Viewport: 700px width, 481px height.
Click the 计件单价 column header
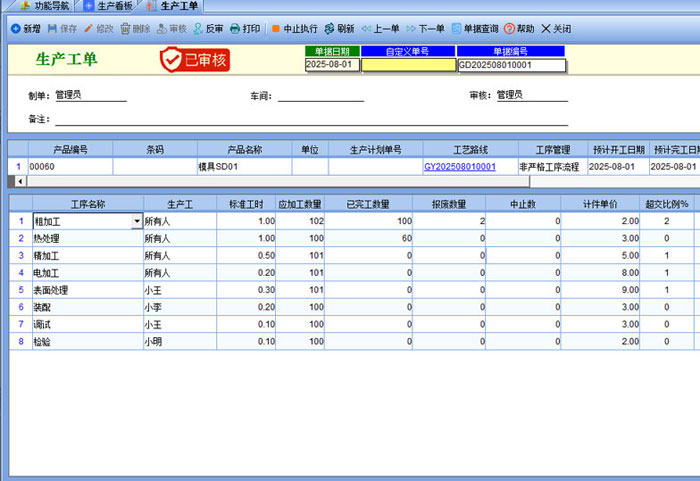[599, 203]
